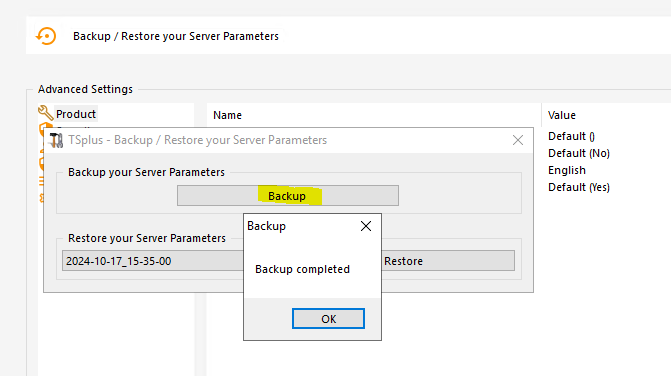Select the row with value Default ()

pos(571,136)
